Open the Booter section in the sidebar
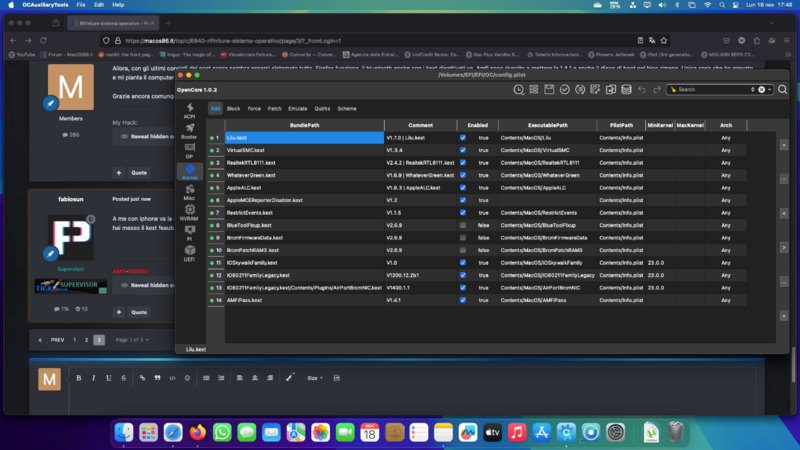Screen dimensions: 800x450 189,131
